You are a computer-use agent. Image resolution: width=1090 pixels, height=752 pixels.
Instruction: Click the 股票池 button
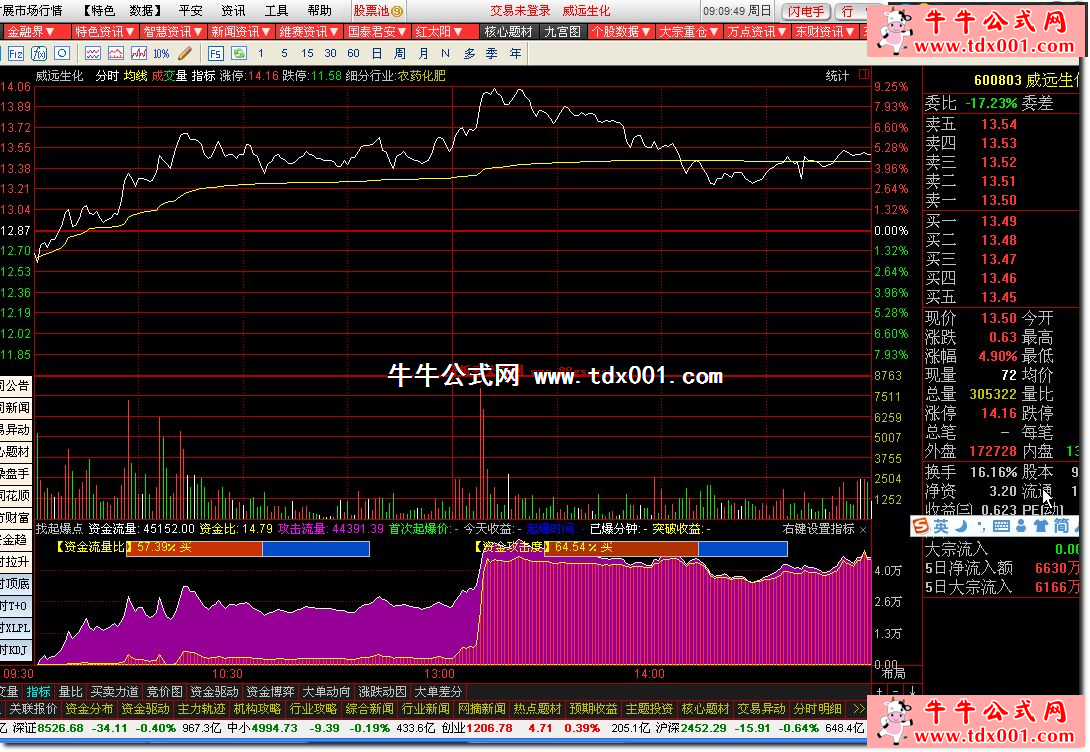tap(378, 11)
